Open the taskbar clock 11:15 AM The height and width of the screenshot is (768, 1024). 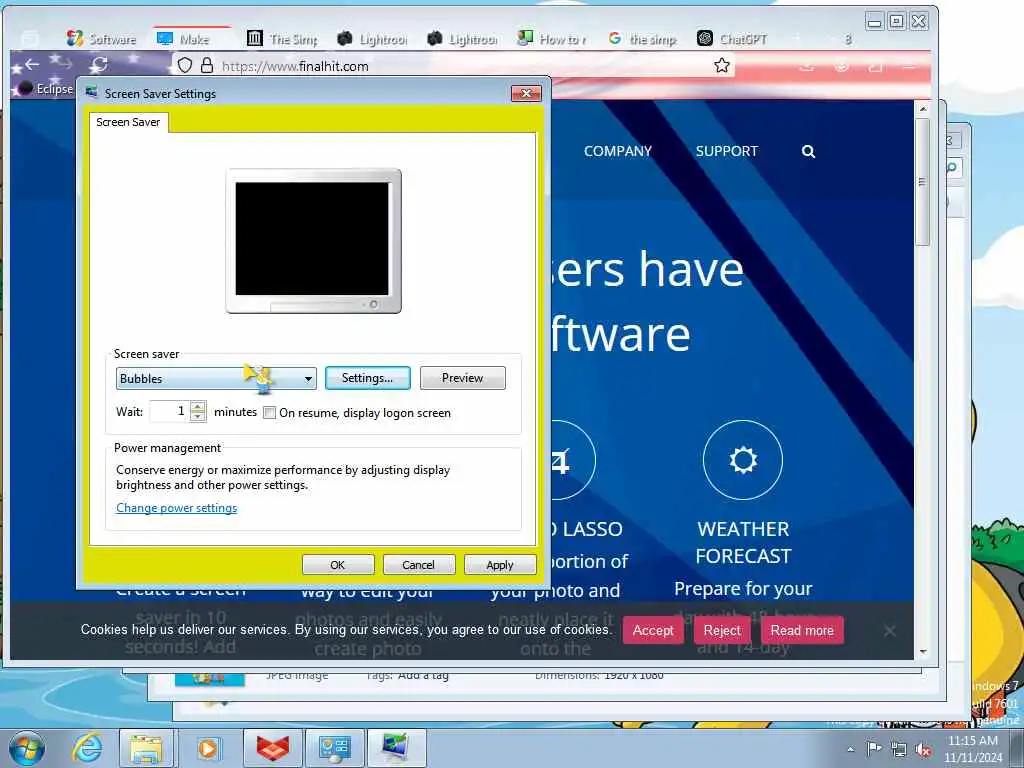(973, 749)
